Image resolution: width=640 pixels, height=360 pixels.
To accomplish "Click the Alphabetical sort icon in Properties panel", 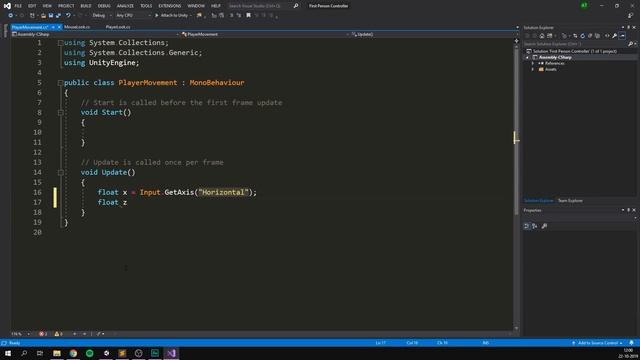I will (x=535, y=226).
